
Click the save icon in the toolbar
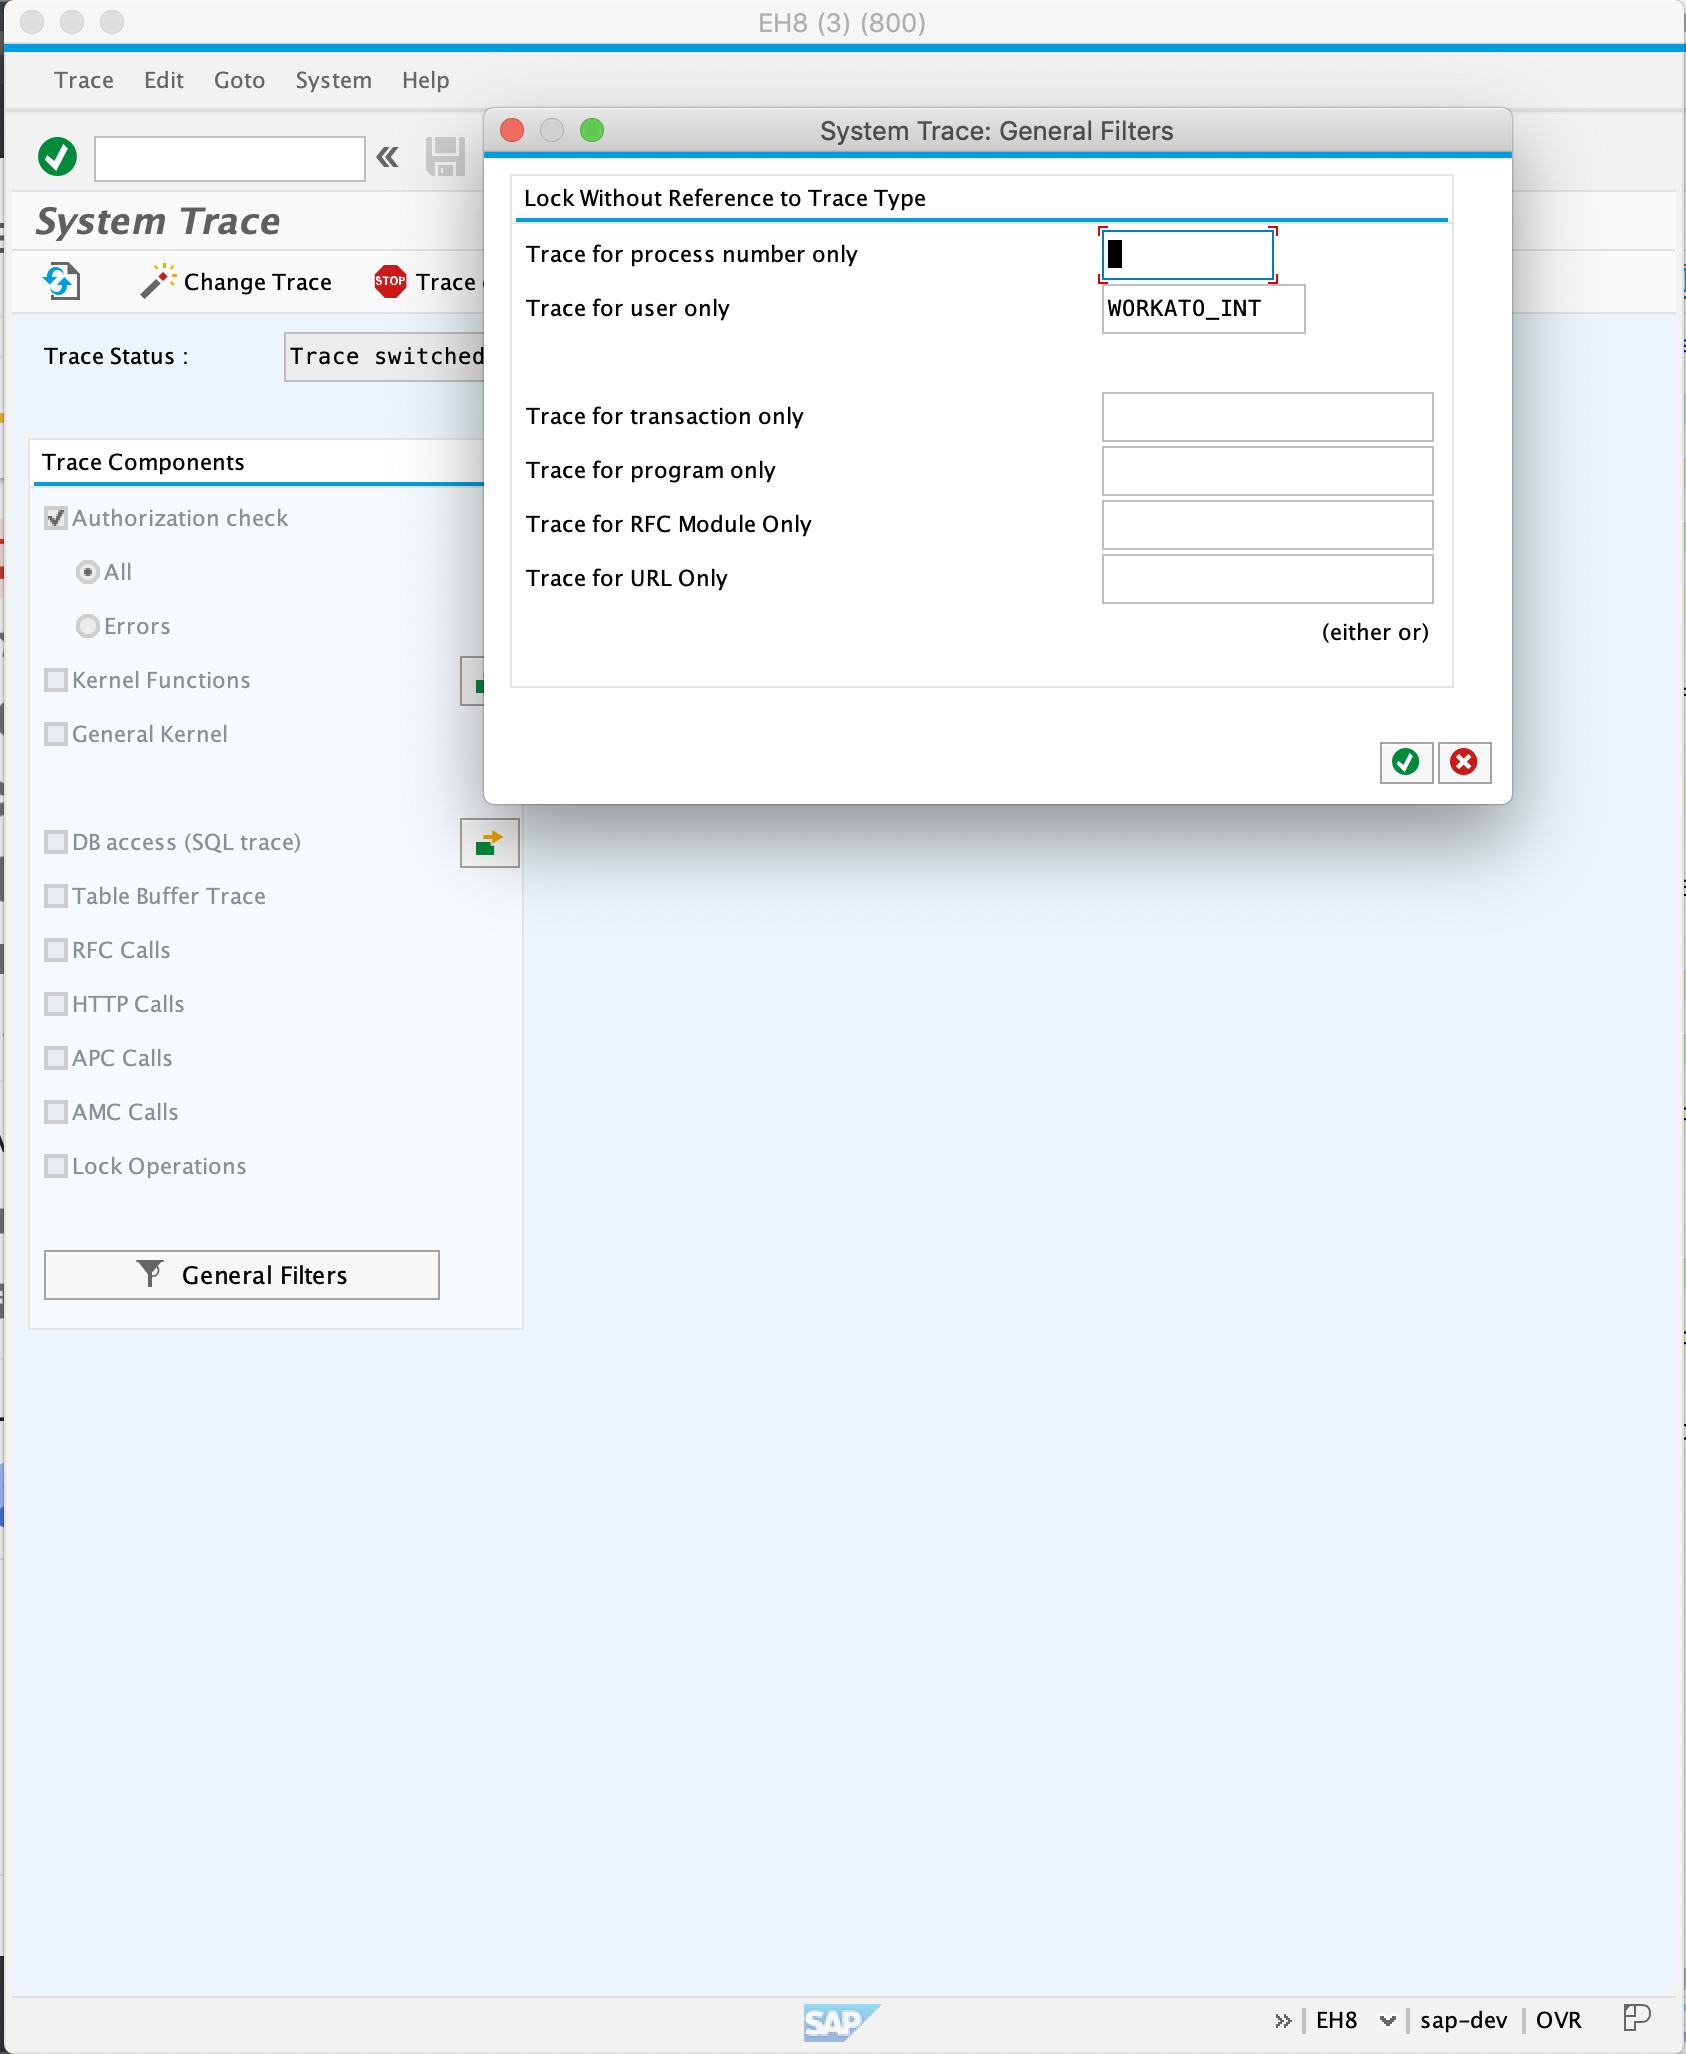(447, 158)
